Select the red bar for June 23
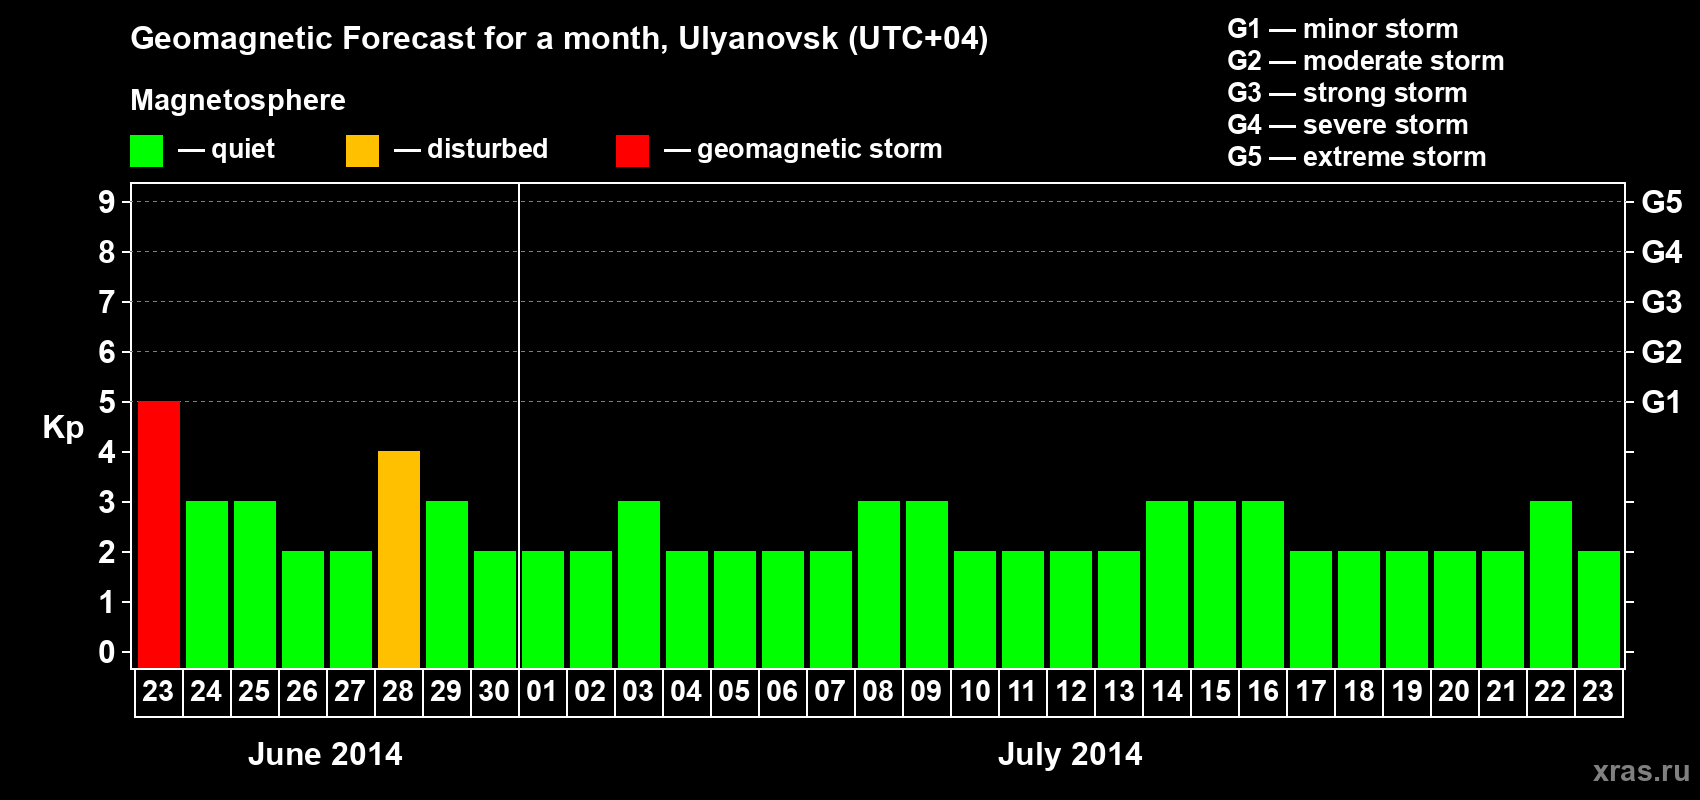Image resolution: width=1700 pixels, height=800 pixels. tap(159, 534)
